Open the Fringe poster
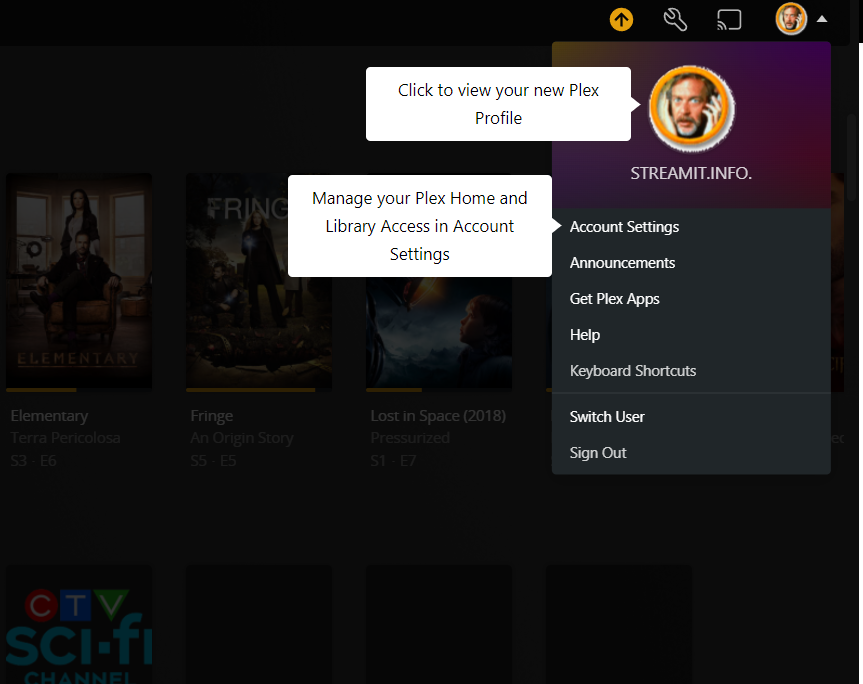The width and height of the screenshot is (863, 684). click(259, 281)
